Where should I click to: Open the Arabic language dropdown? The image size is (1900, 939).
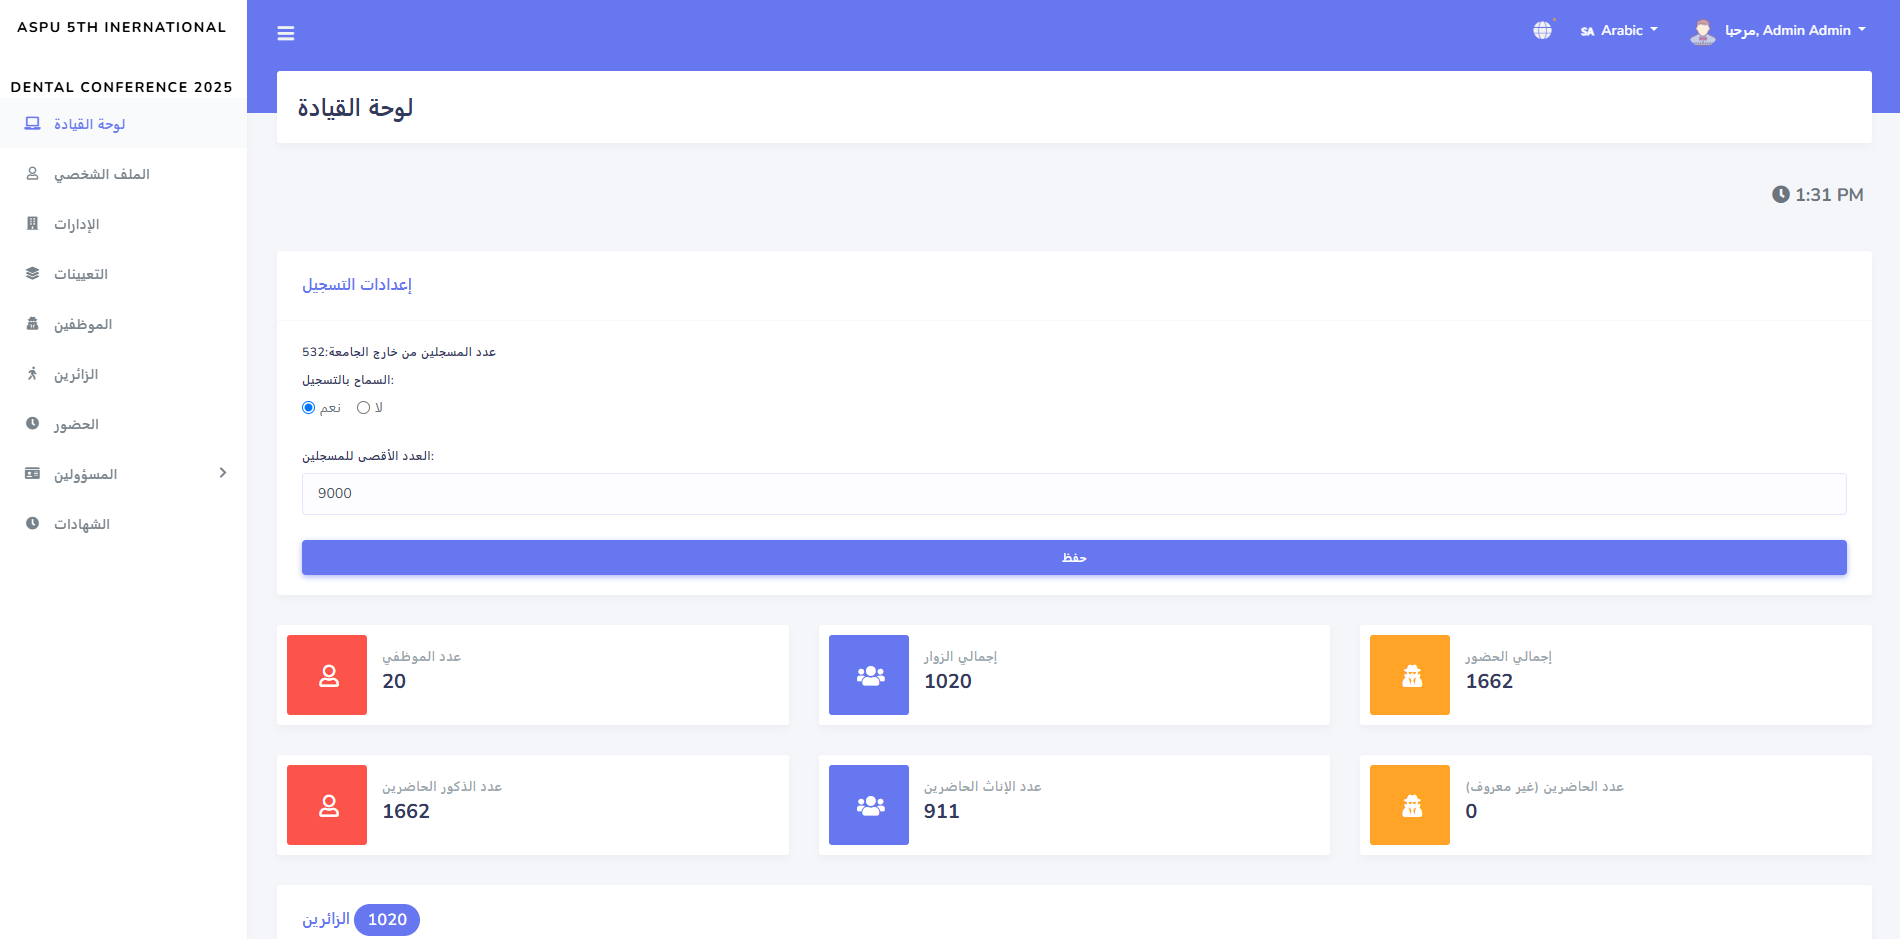[x=1620, y=31]
